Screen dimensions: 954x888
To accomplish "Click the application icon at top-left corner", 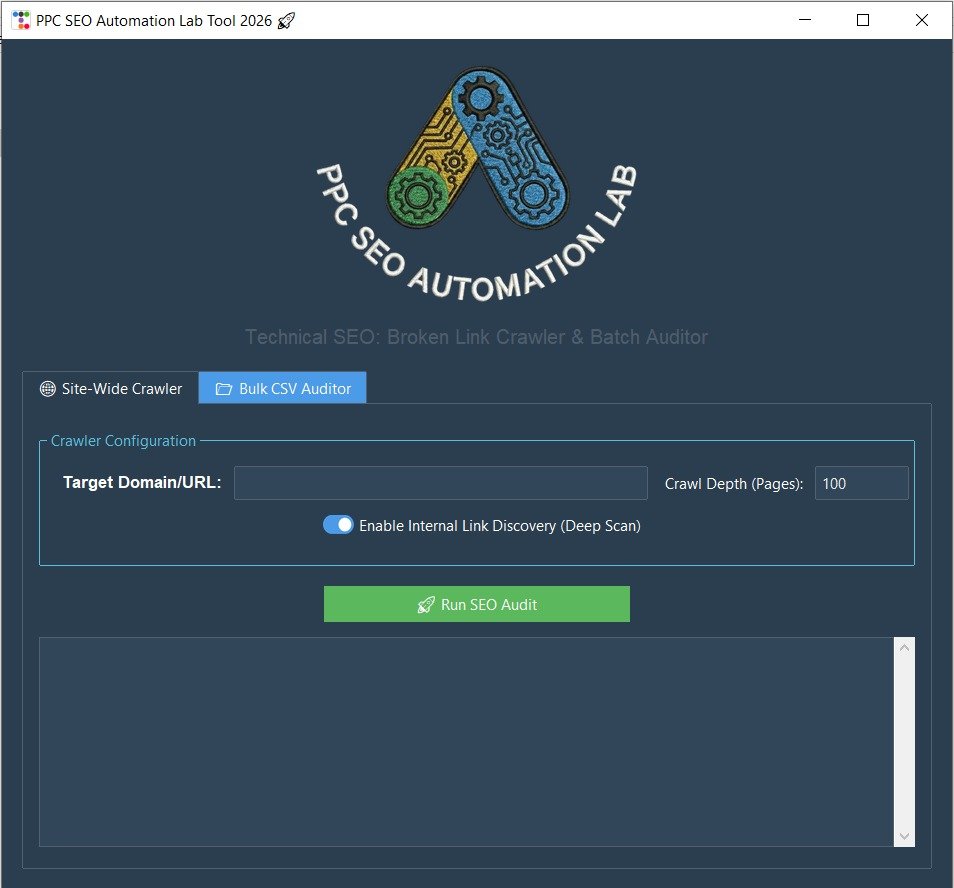I will 20,19.
